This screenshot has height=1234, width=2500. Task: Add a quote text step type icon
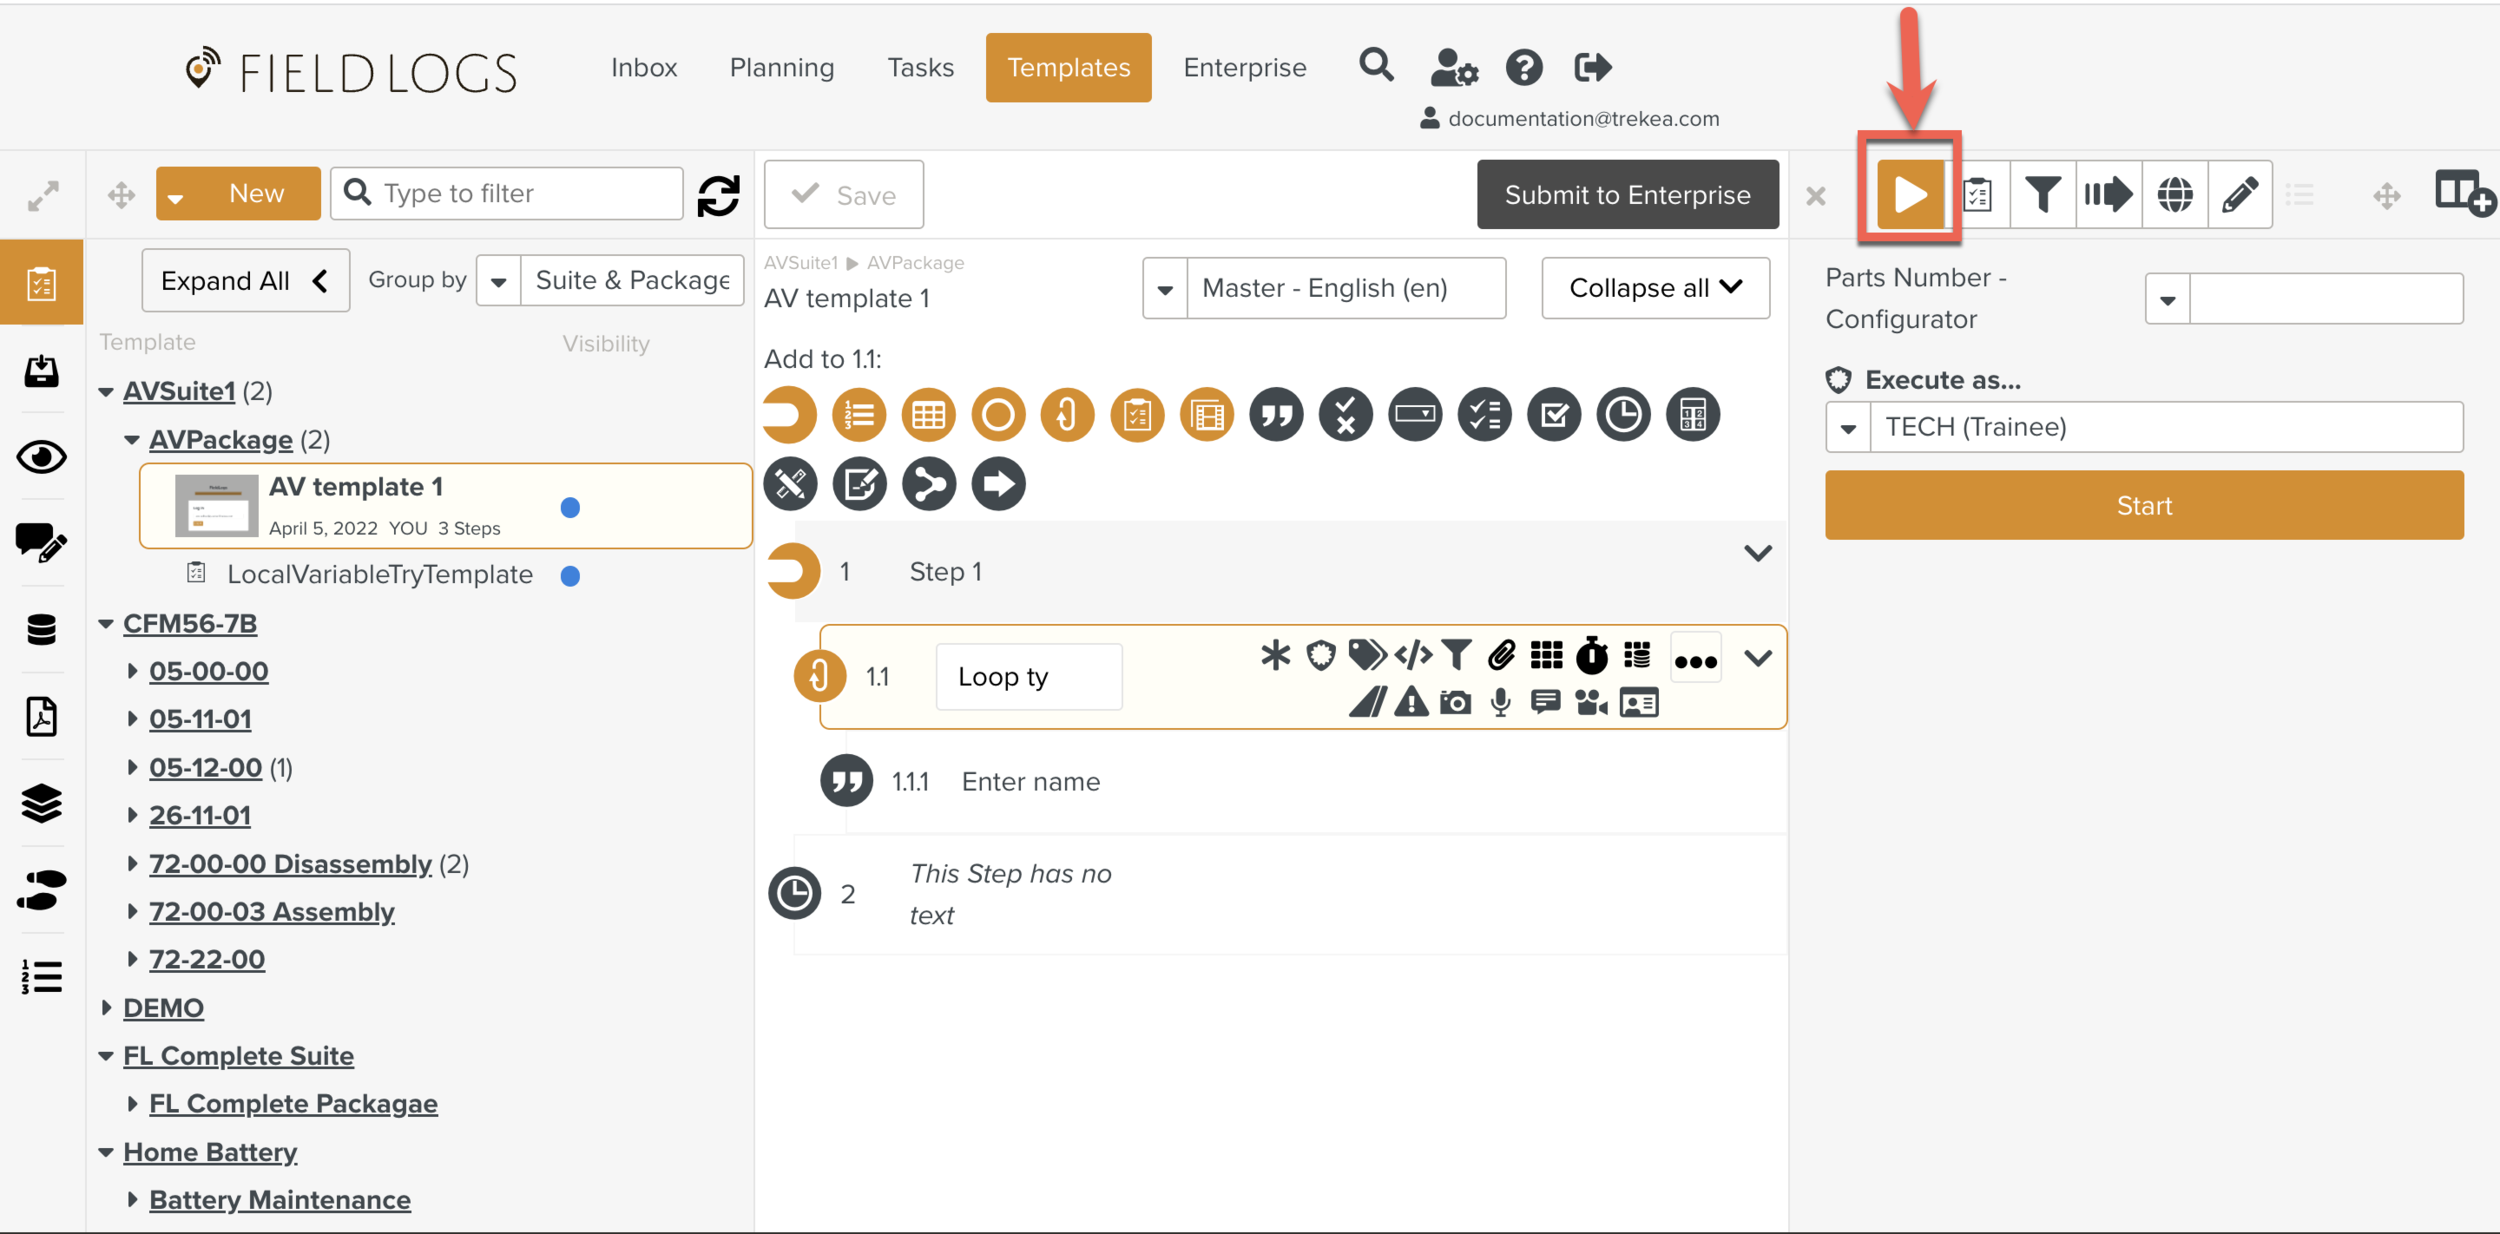(x=1276, y=414)
